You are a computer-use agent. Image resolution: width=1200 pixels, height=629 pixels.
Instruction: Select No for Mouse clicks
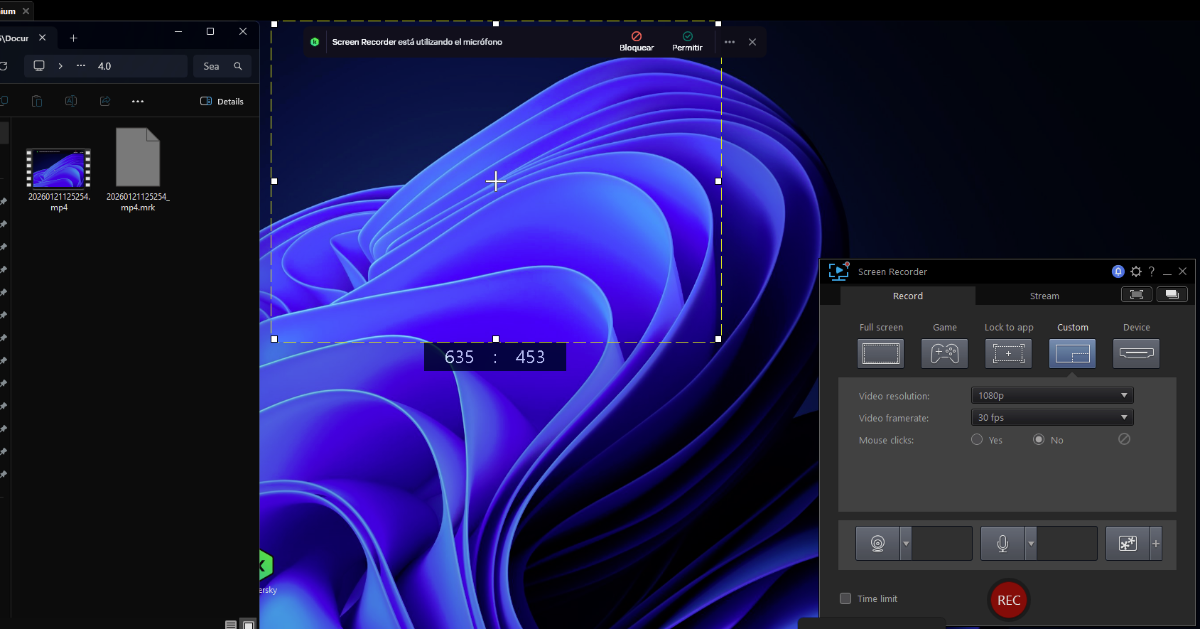[x=1038, y=440]
